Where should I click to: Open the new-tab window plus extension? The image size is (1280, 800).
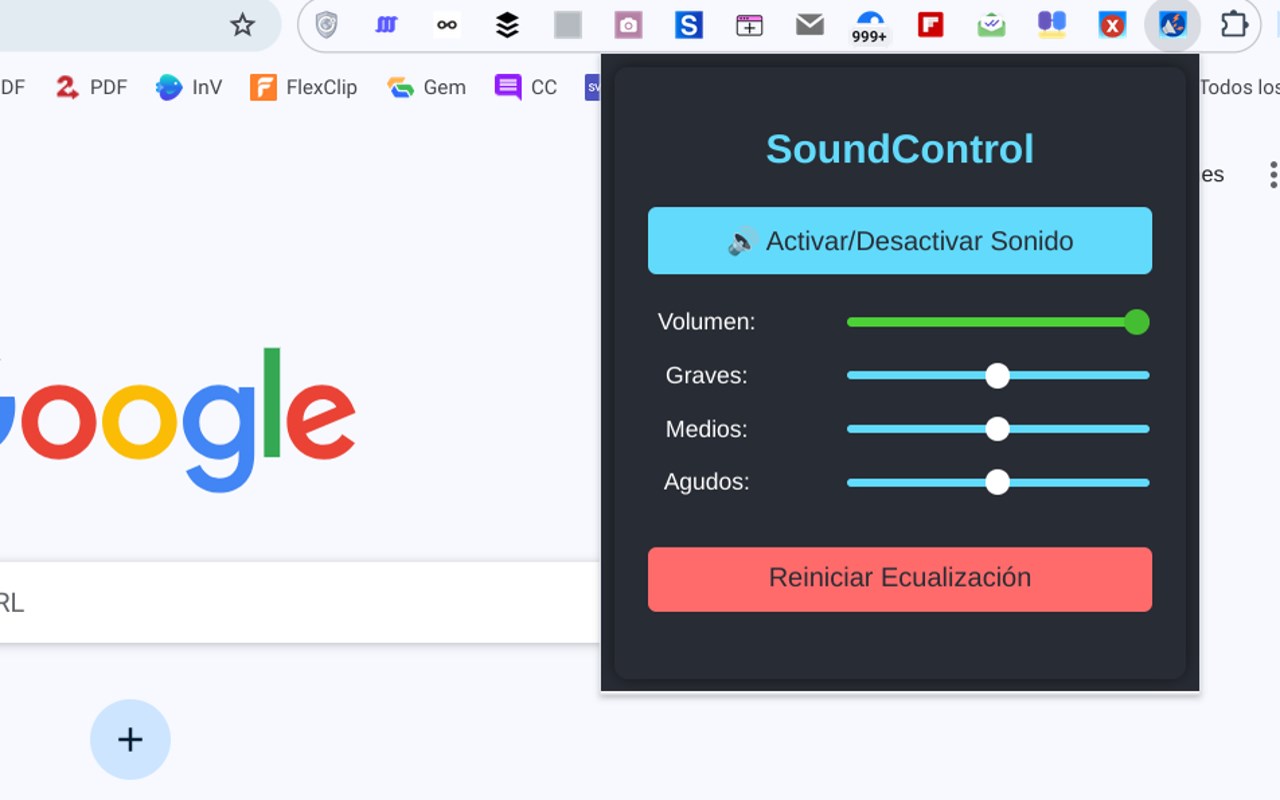point(749,25)
